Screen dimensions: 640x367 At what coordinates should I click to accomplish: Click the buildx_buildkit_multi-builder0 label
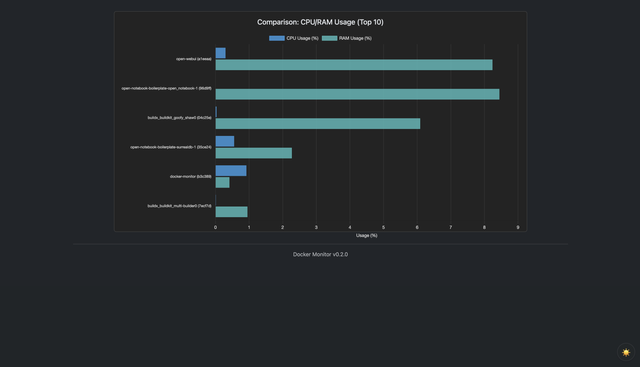tap(180, 206)
